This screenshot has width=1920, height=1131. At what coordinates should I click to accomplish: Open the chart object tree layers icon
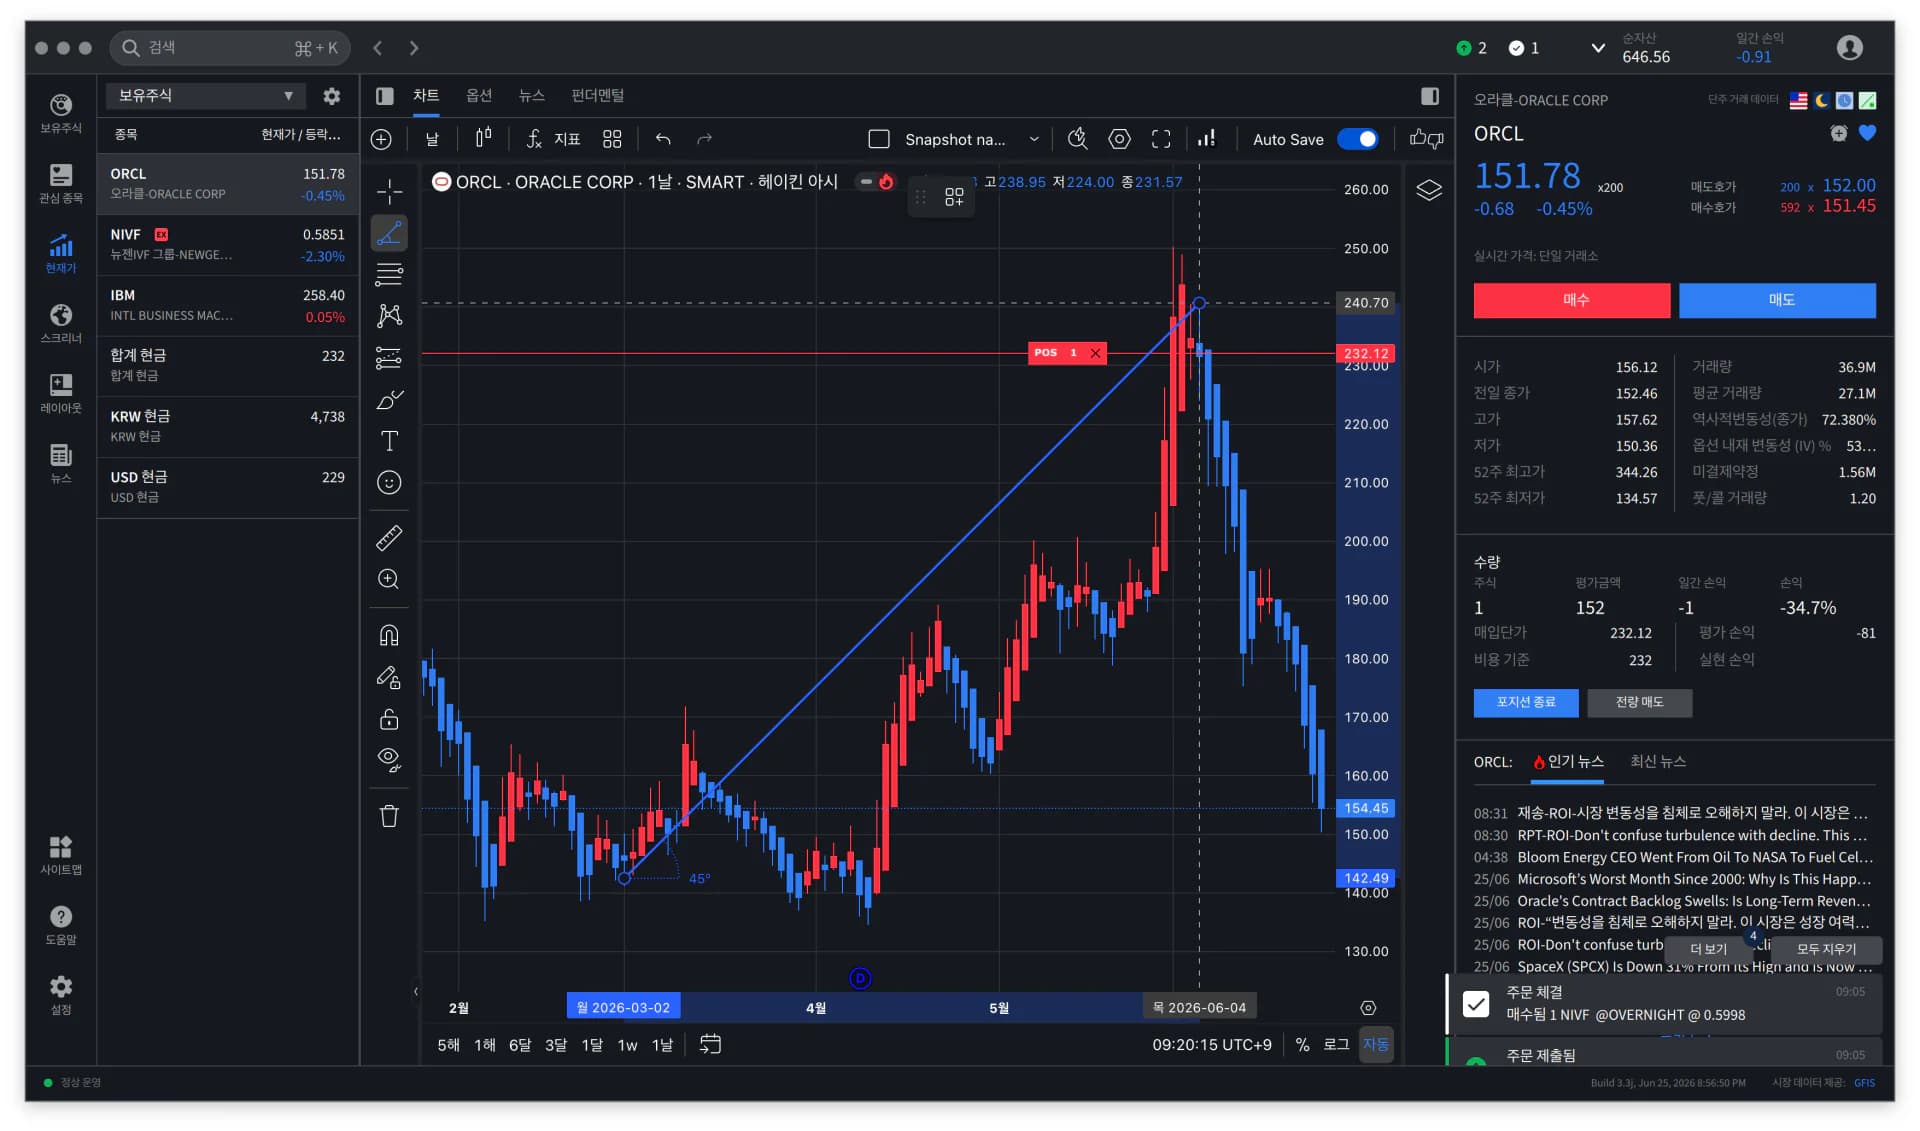point(1429,190)
